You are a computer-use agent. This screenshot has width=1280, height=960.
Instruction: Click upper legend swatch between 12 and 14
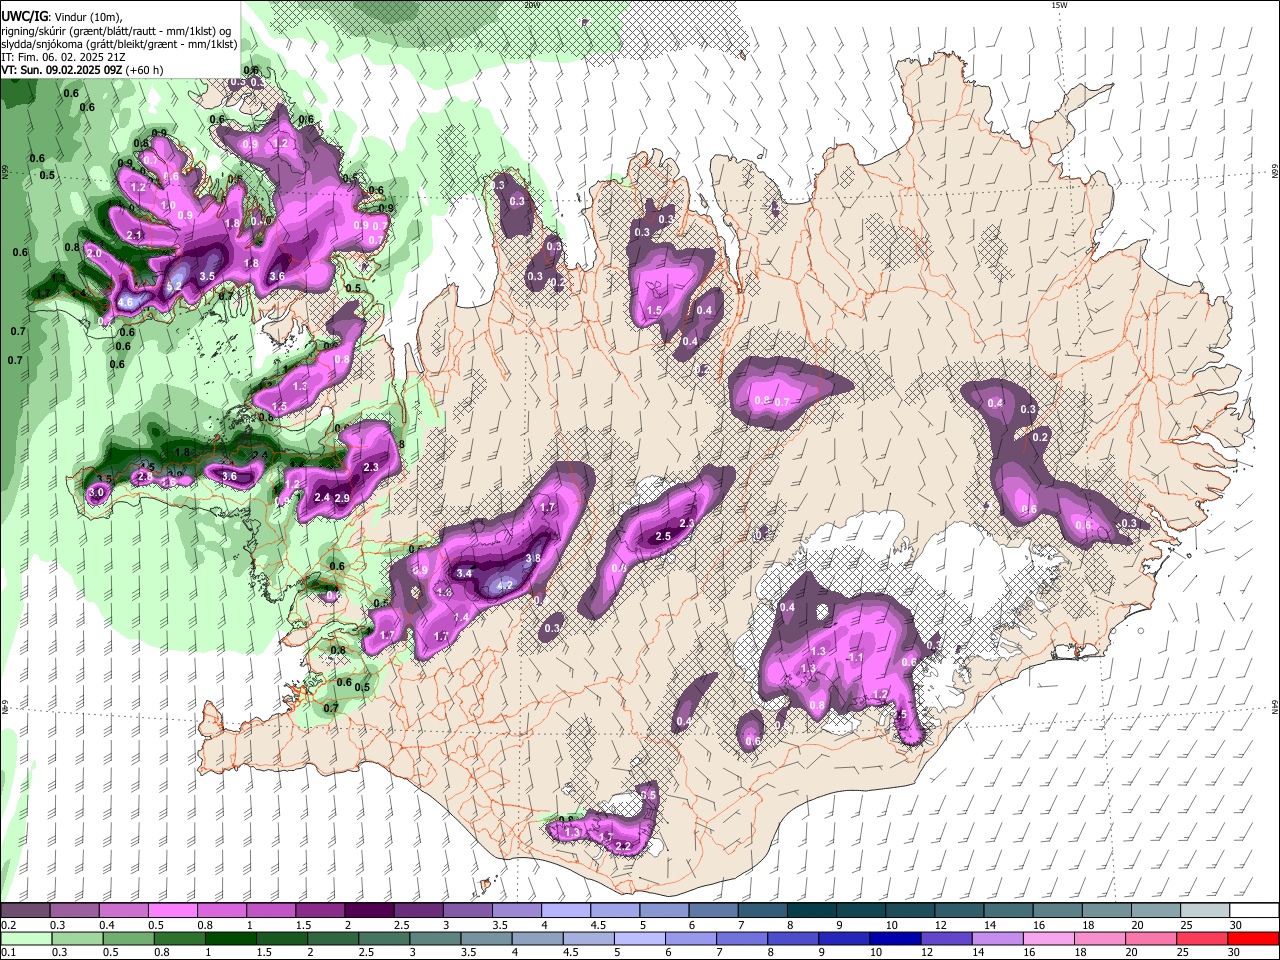coord(958,911)
